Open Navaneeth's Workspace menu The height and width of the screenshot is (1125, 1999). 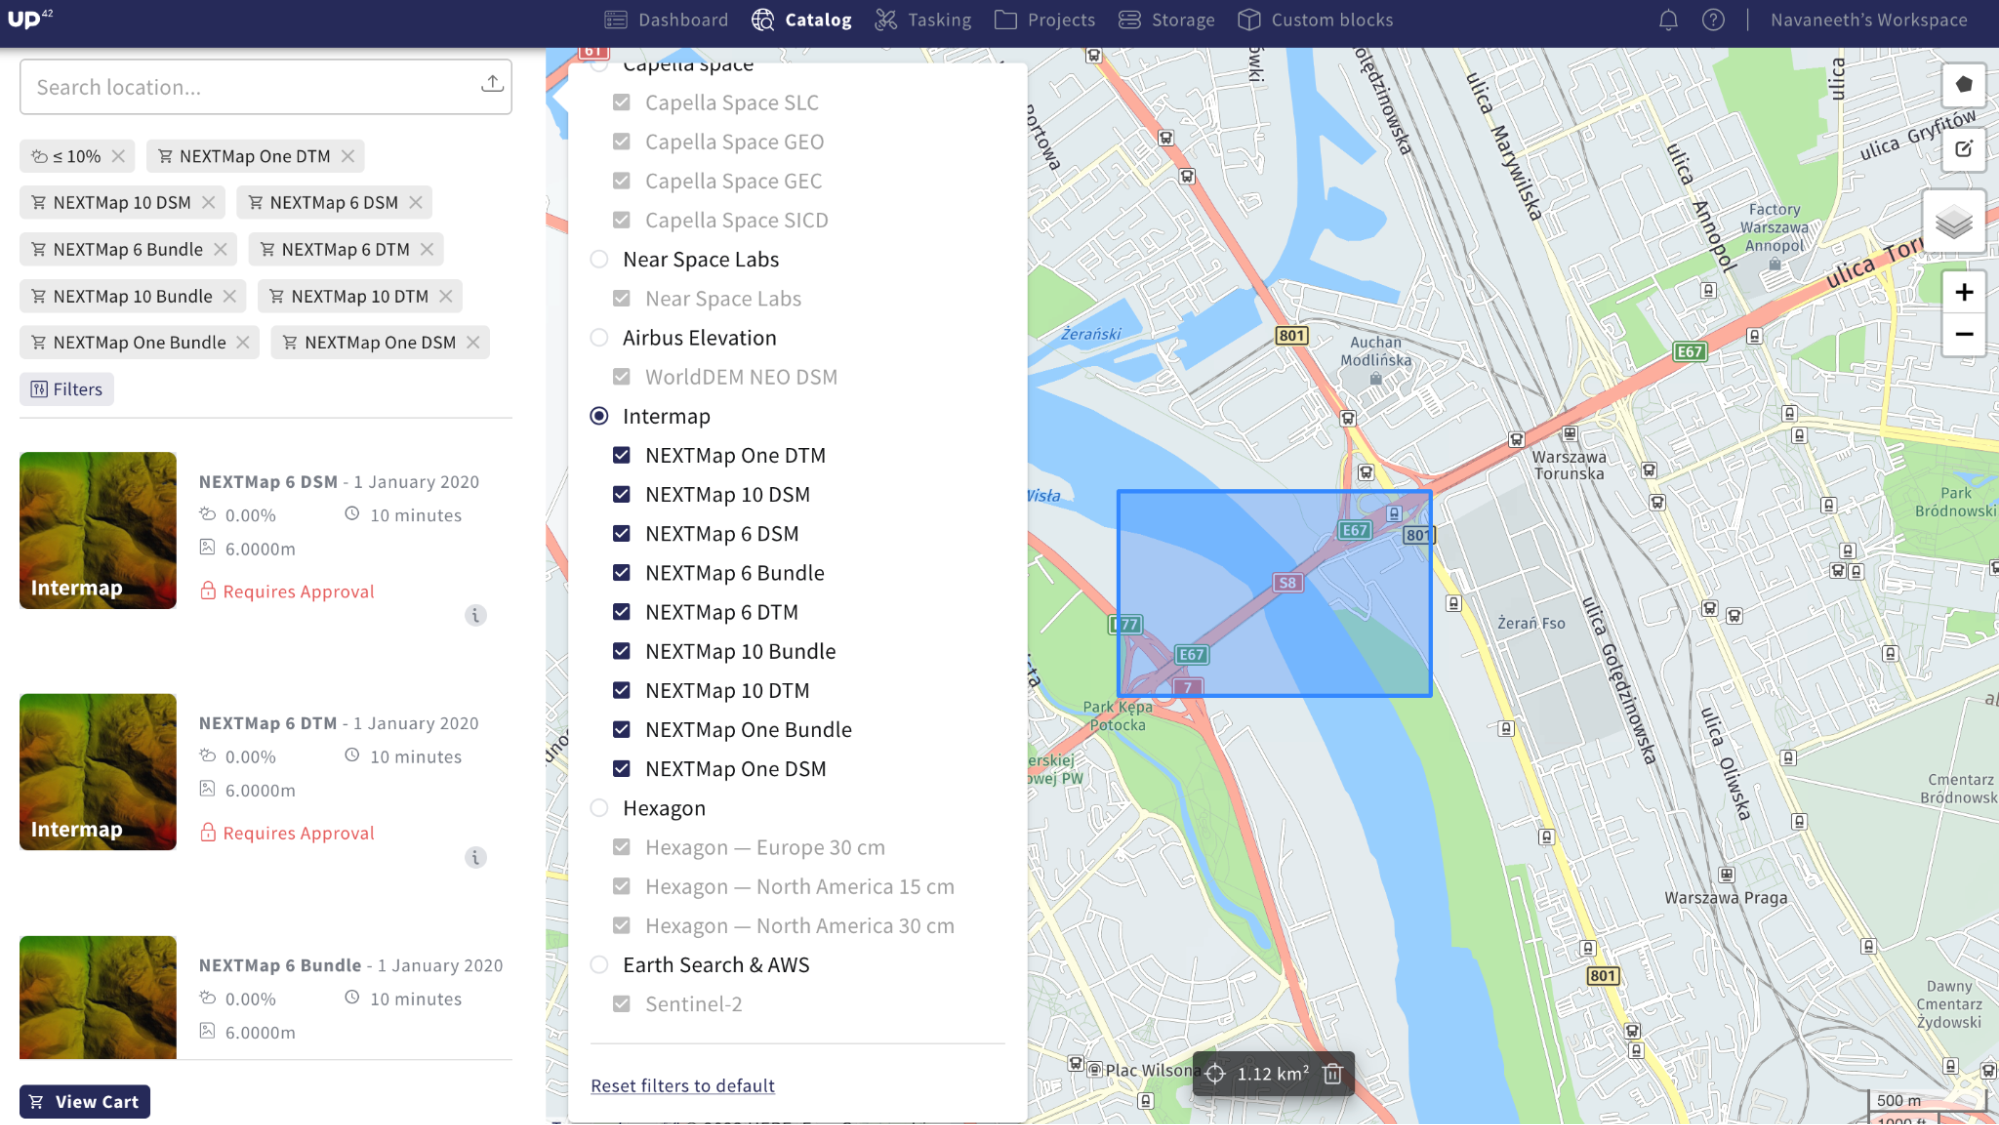tap(1868, 20)
